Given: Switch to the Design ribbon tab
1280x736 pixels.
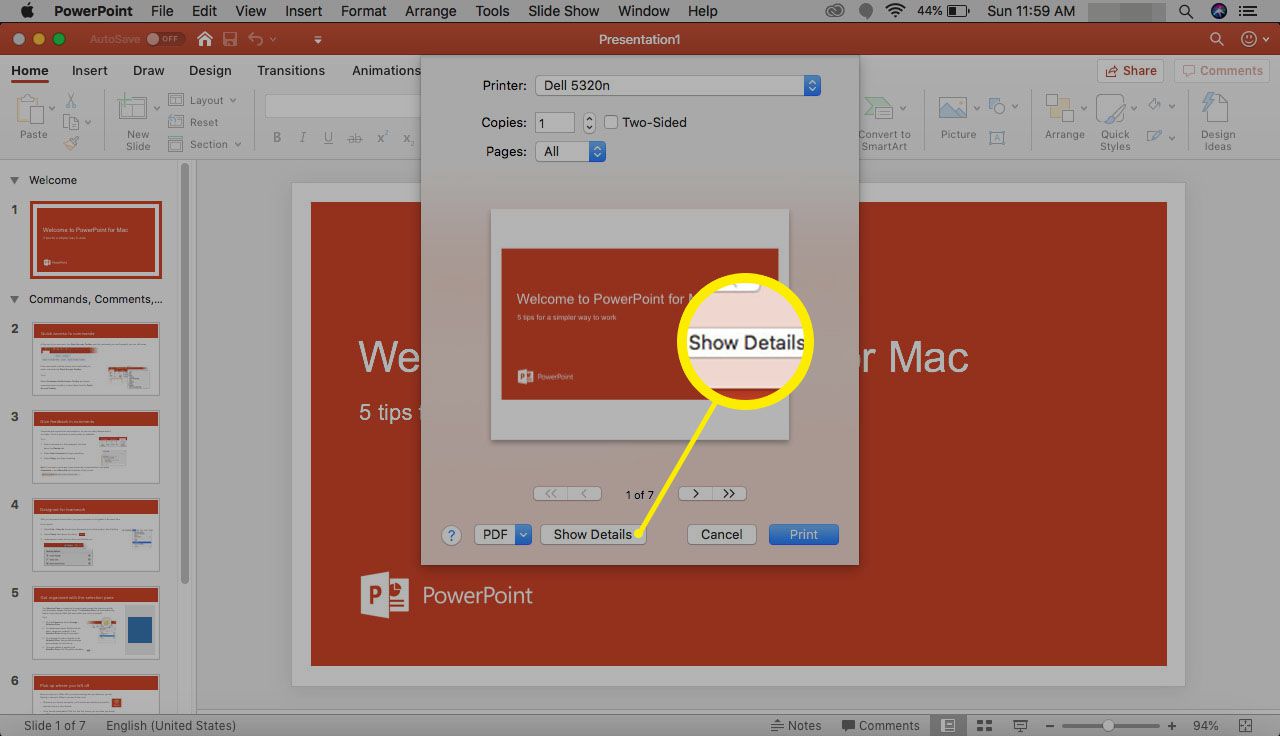Looking at the screenshot, I should 210,71.
